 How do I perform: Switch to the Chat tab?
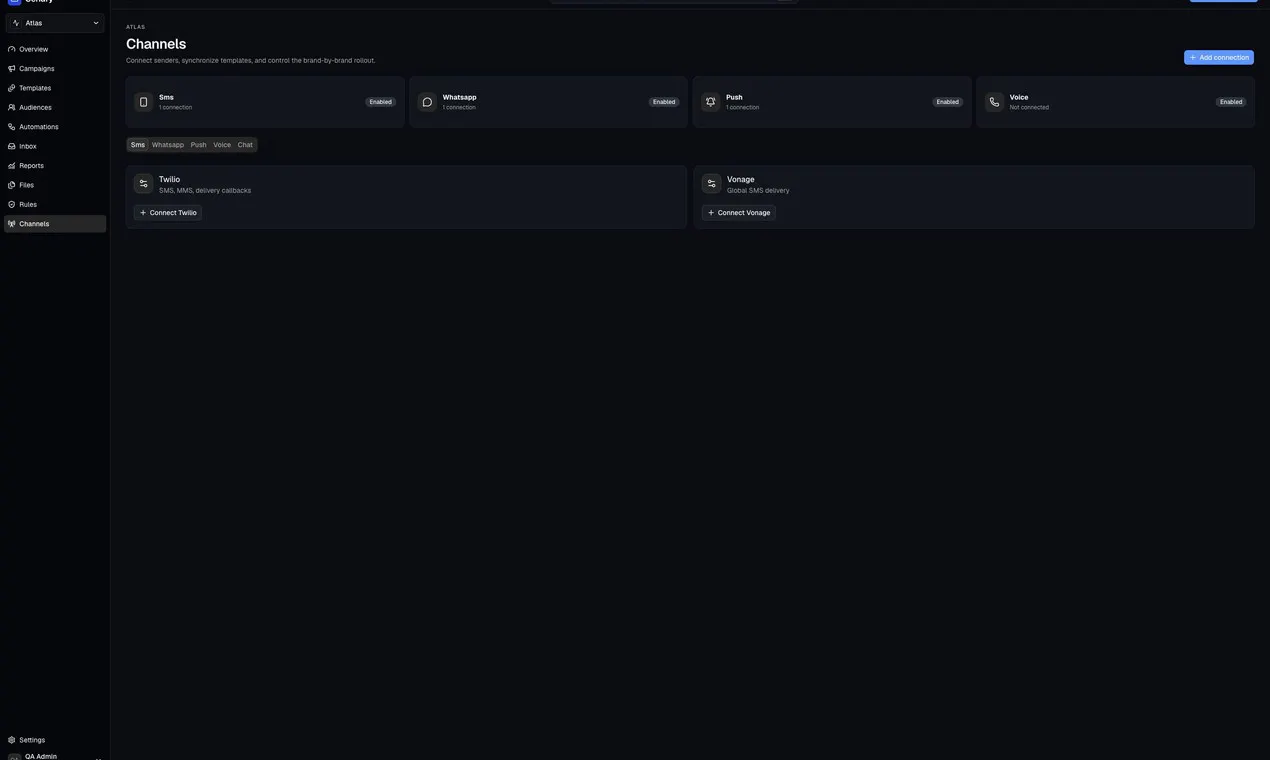coord(245,145)
